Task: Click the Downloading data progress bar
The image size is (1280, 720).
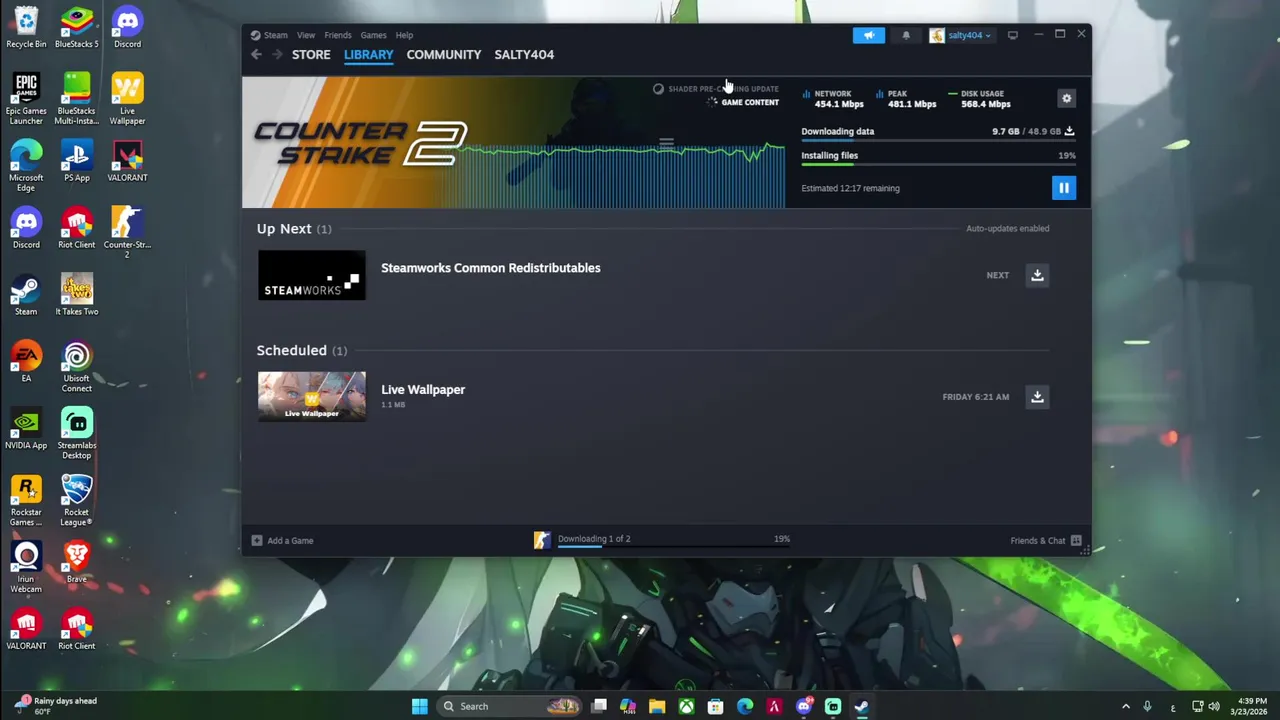Action: (x=938, y=142)
